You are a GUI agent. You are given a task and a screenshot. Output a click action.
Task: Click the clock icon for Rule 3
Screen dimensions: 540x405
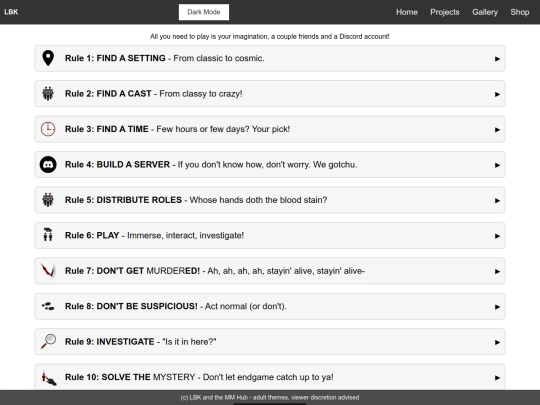[48, 129]
